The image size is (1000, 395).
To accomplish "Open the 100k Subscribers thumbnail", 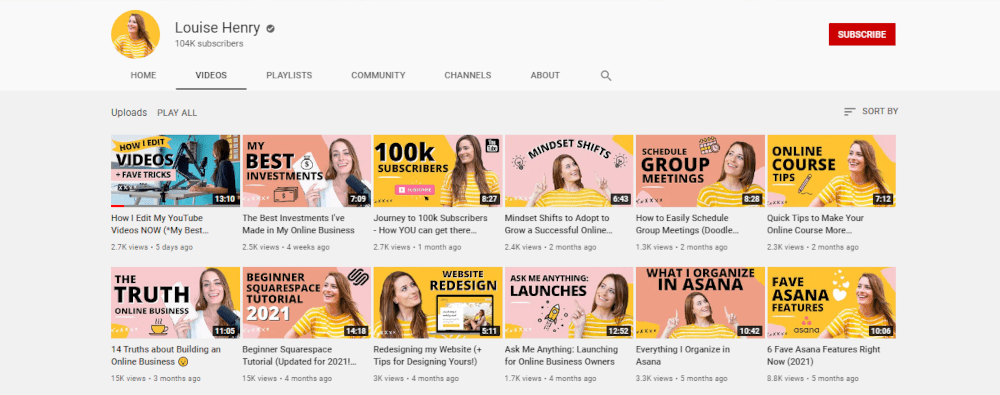I will point(438,171).
